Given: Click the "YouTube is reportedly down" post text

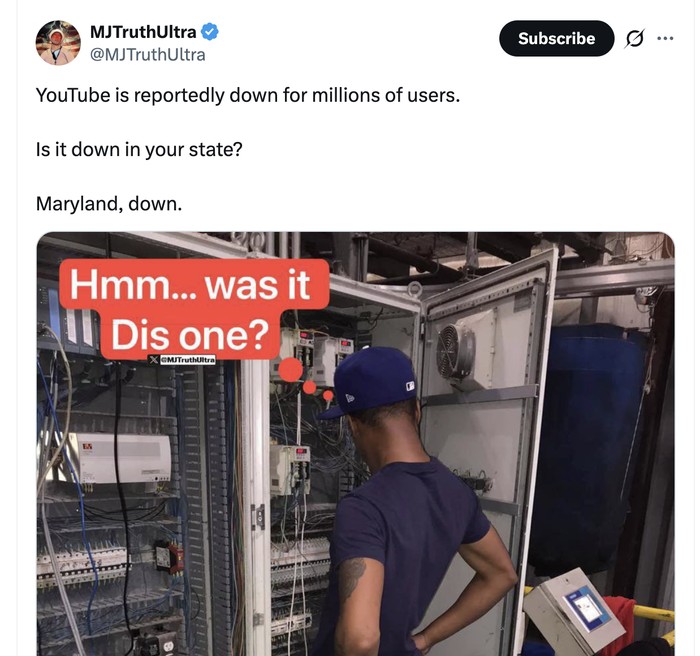Looking at the screenshot, I should tap(248, 95).
